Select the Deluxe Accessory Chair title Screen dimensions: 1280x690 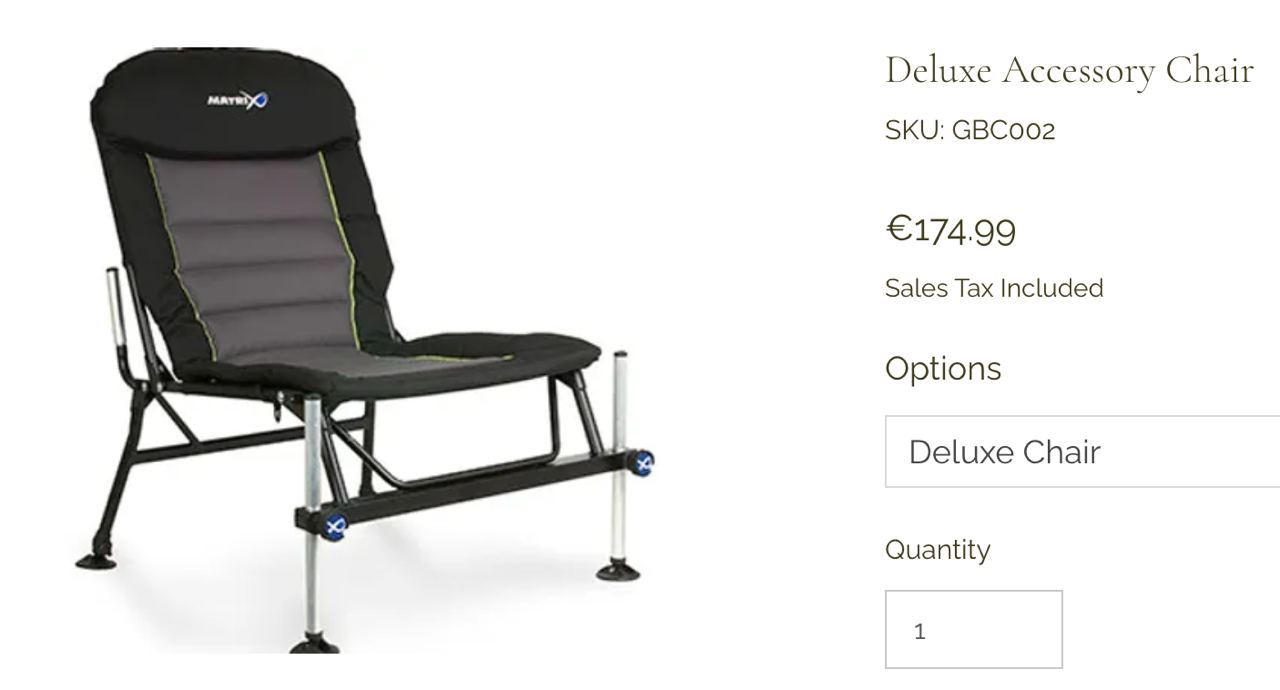pos(1069,70)
